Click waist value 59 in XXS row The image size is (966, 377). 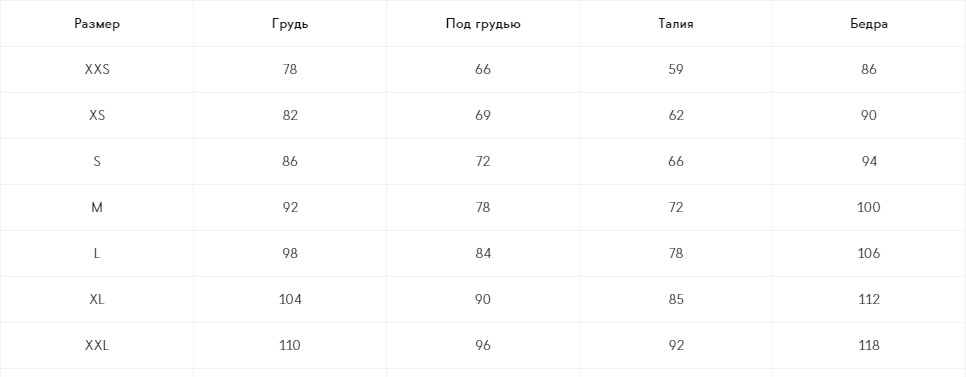click(x=676, y=70)
